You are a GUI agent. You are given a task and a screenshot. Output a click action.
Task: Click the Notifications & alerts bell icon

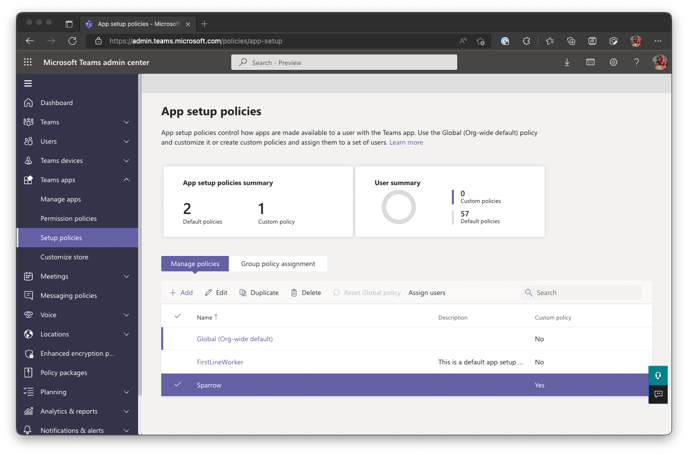pyautogui.click(x=28, y=430)
